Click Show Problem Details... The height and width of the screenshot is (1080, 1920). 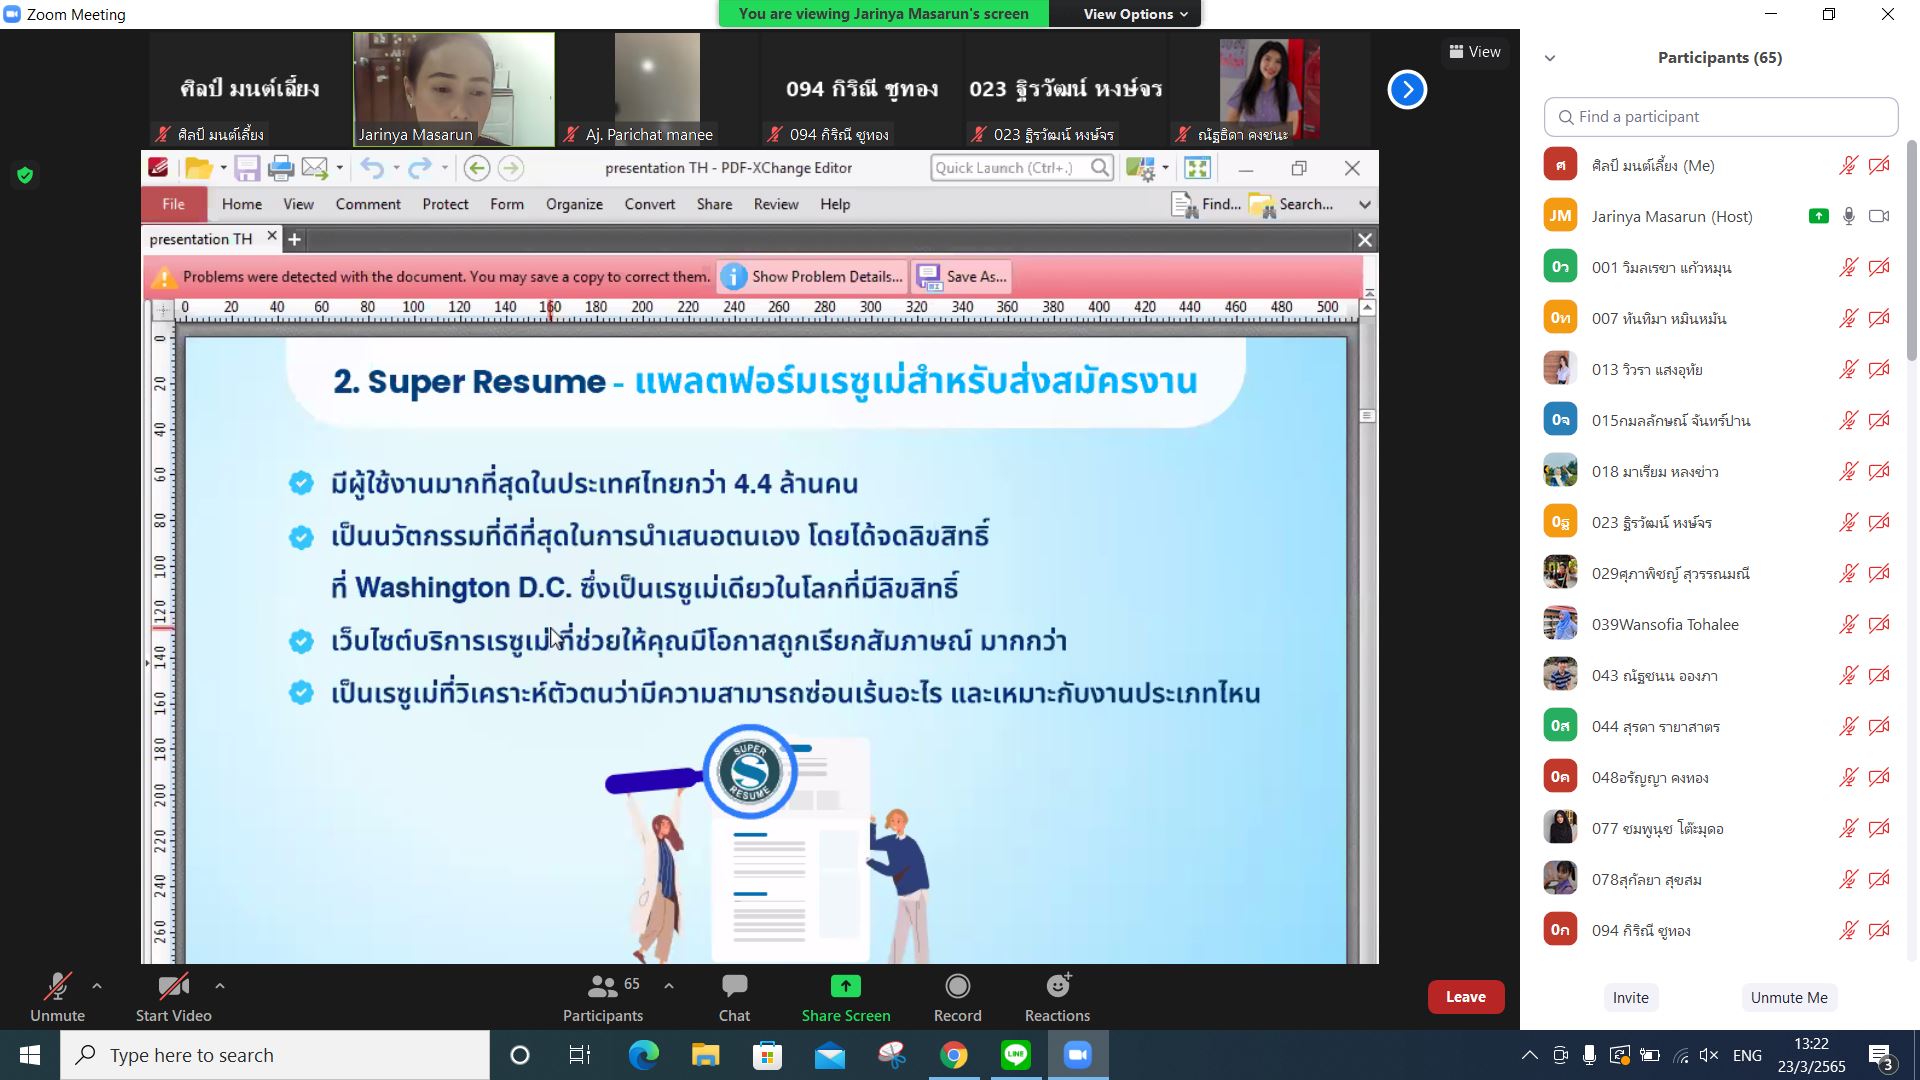tap(812, 277)
